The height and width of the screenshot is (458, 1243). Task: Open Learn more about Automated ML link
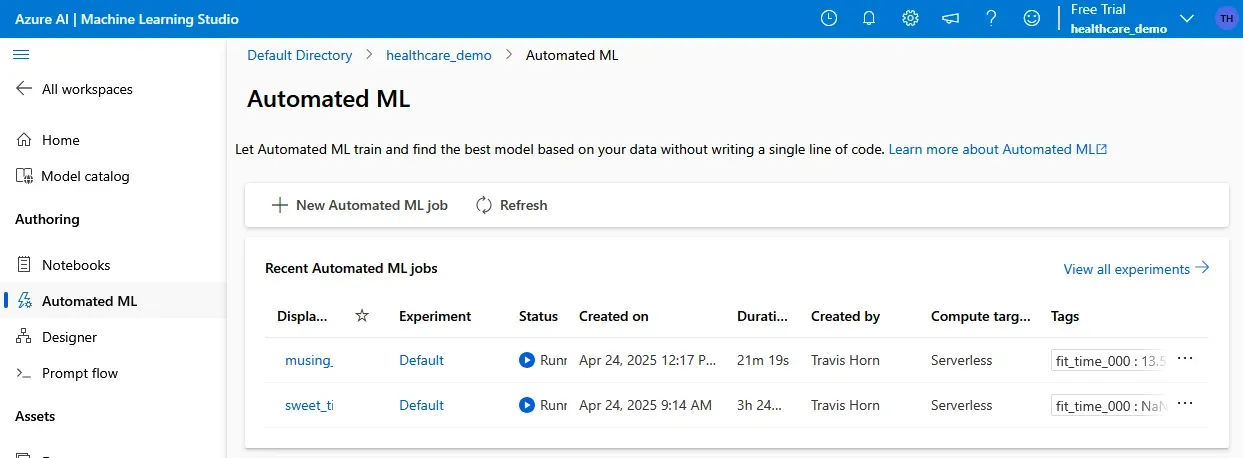(997, 149)
